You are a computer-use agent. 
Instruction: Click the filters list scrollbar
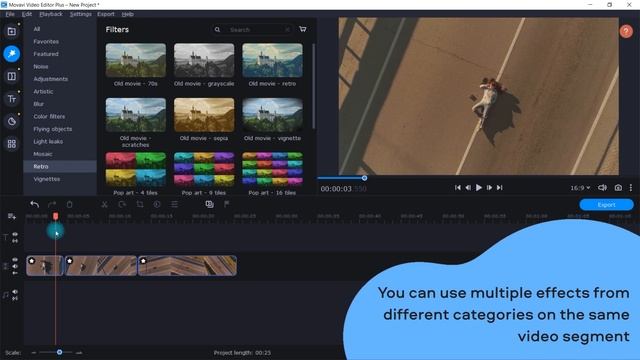coord(313,86)
